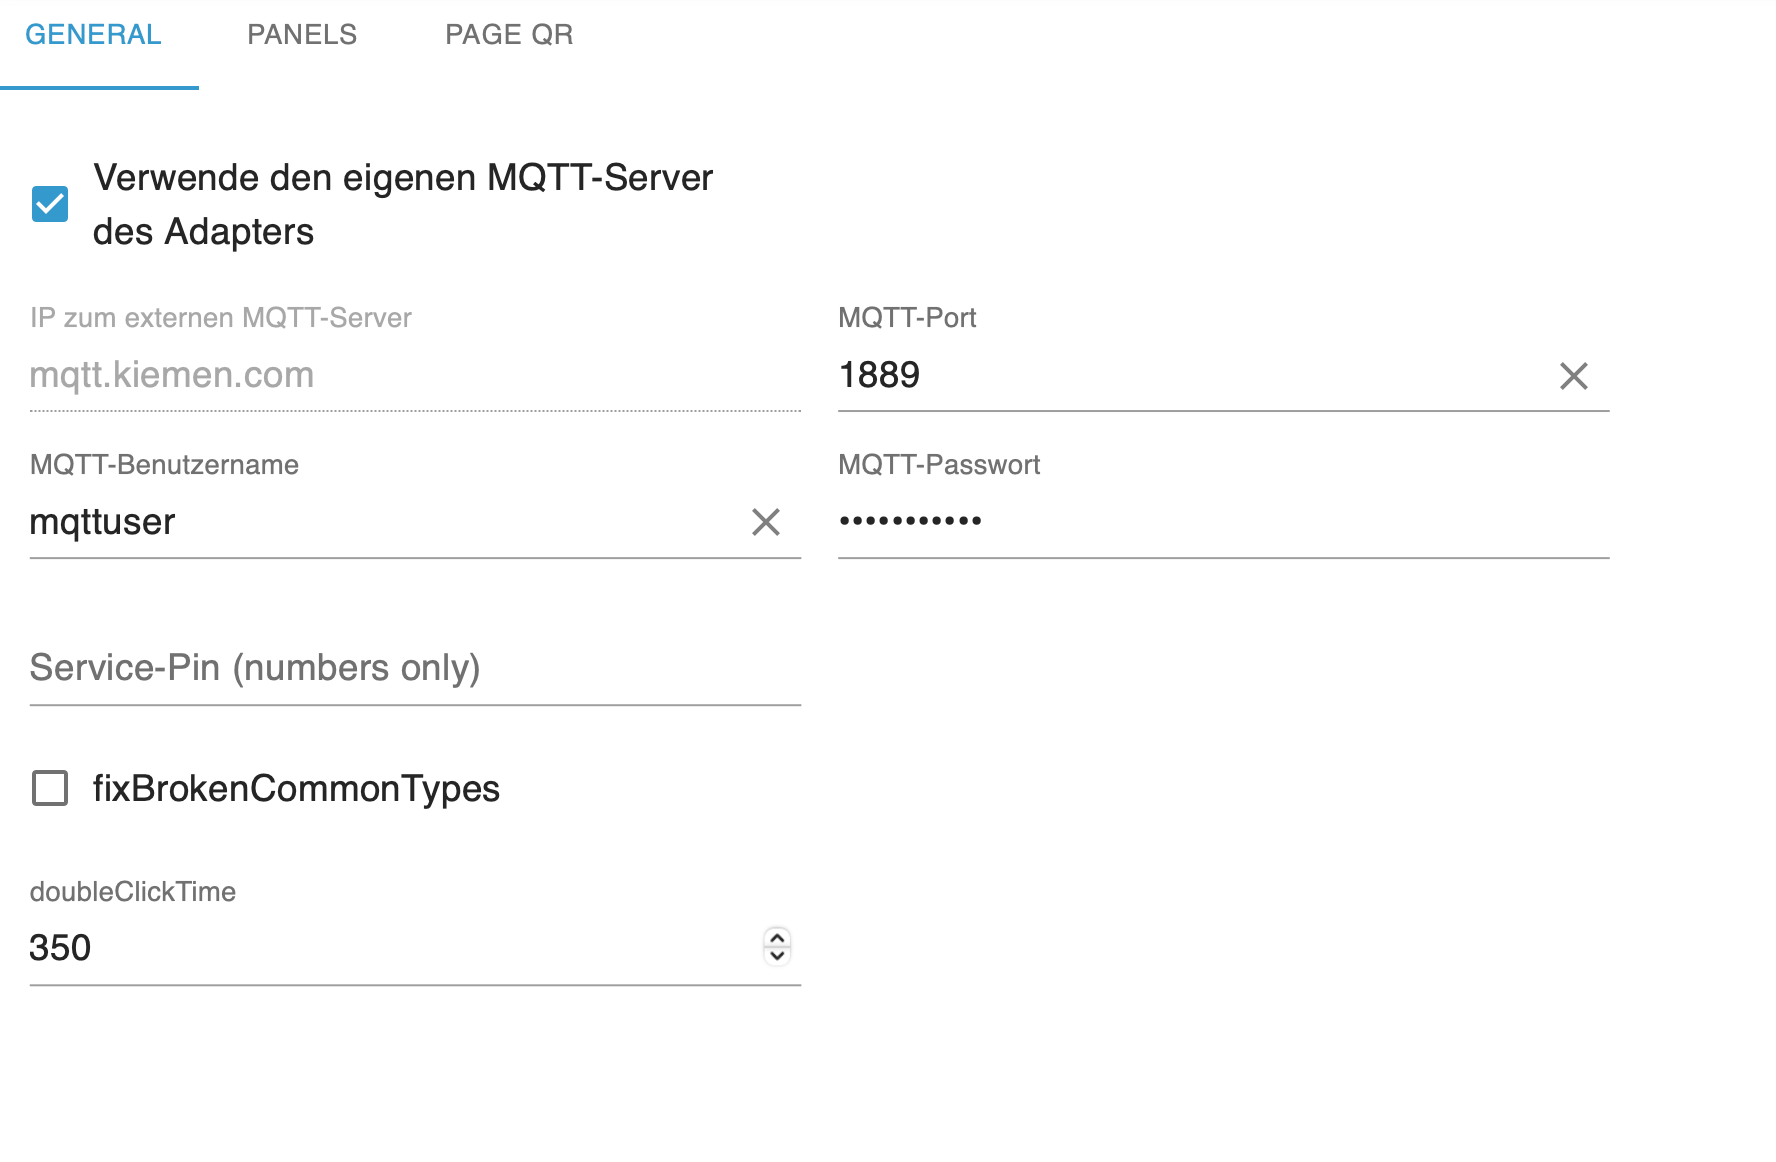Uncheck the own MQTT-Server checkbox
1776x1162 pixels.
click(x=50, y=204)
